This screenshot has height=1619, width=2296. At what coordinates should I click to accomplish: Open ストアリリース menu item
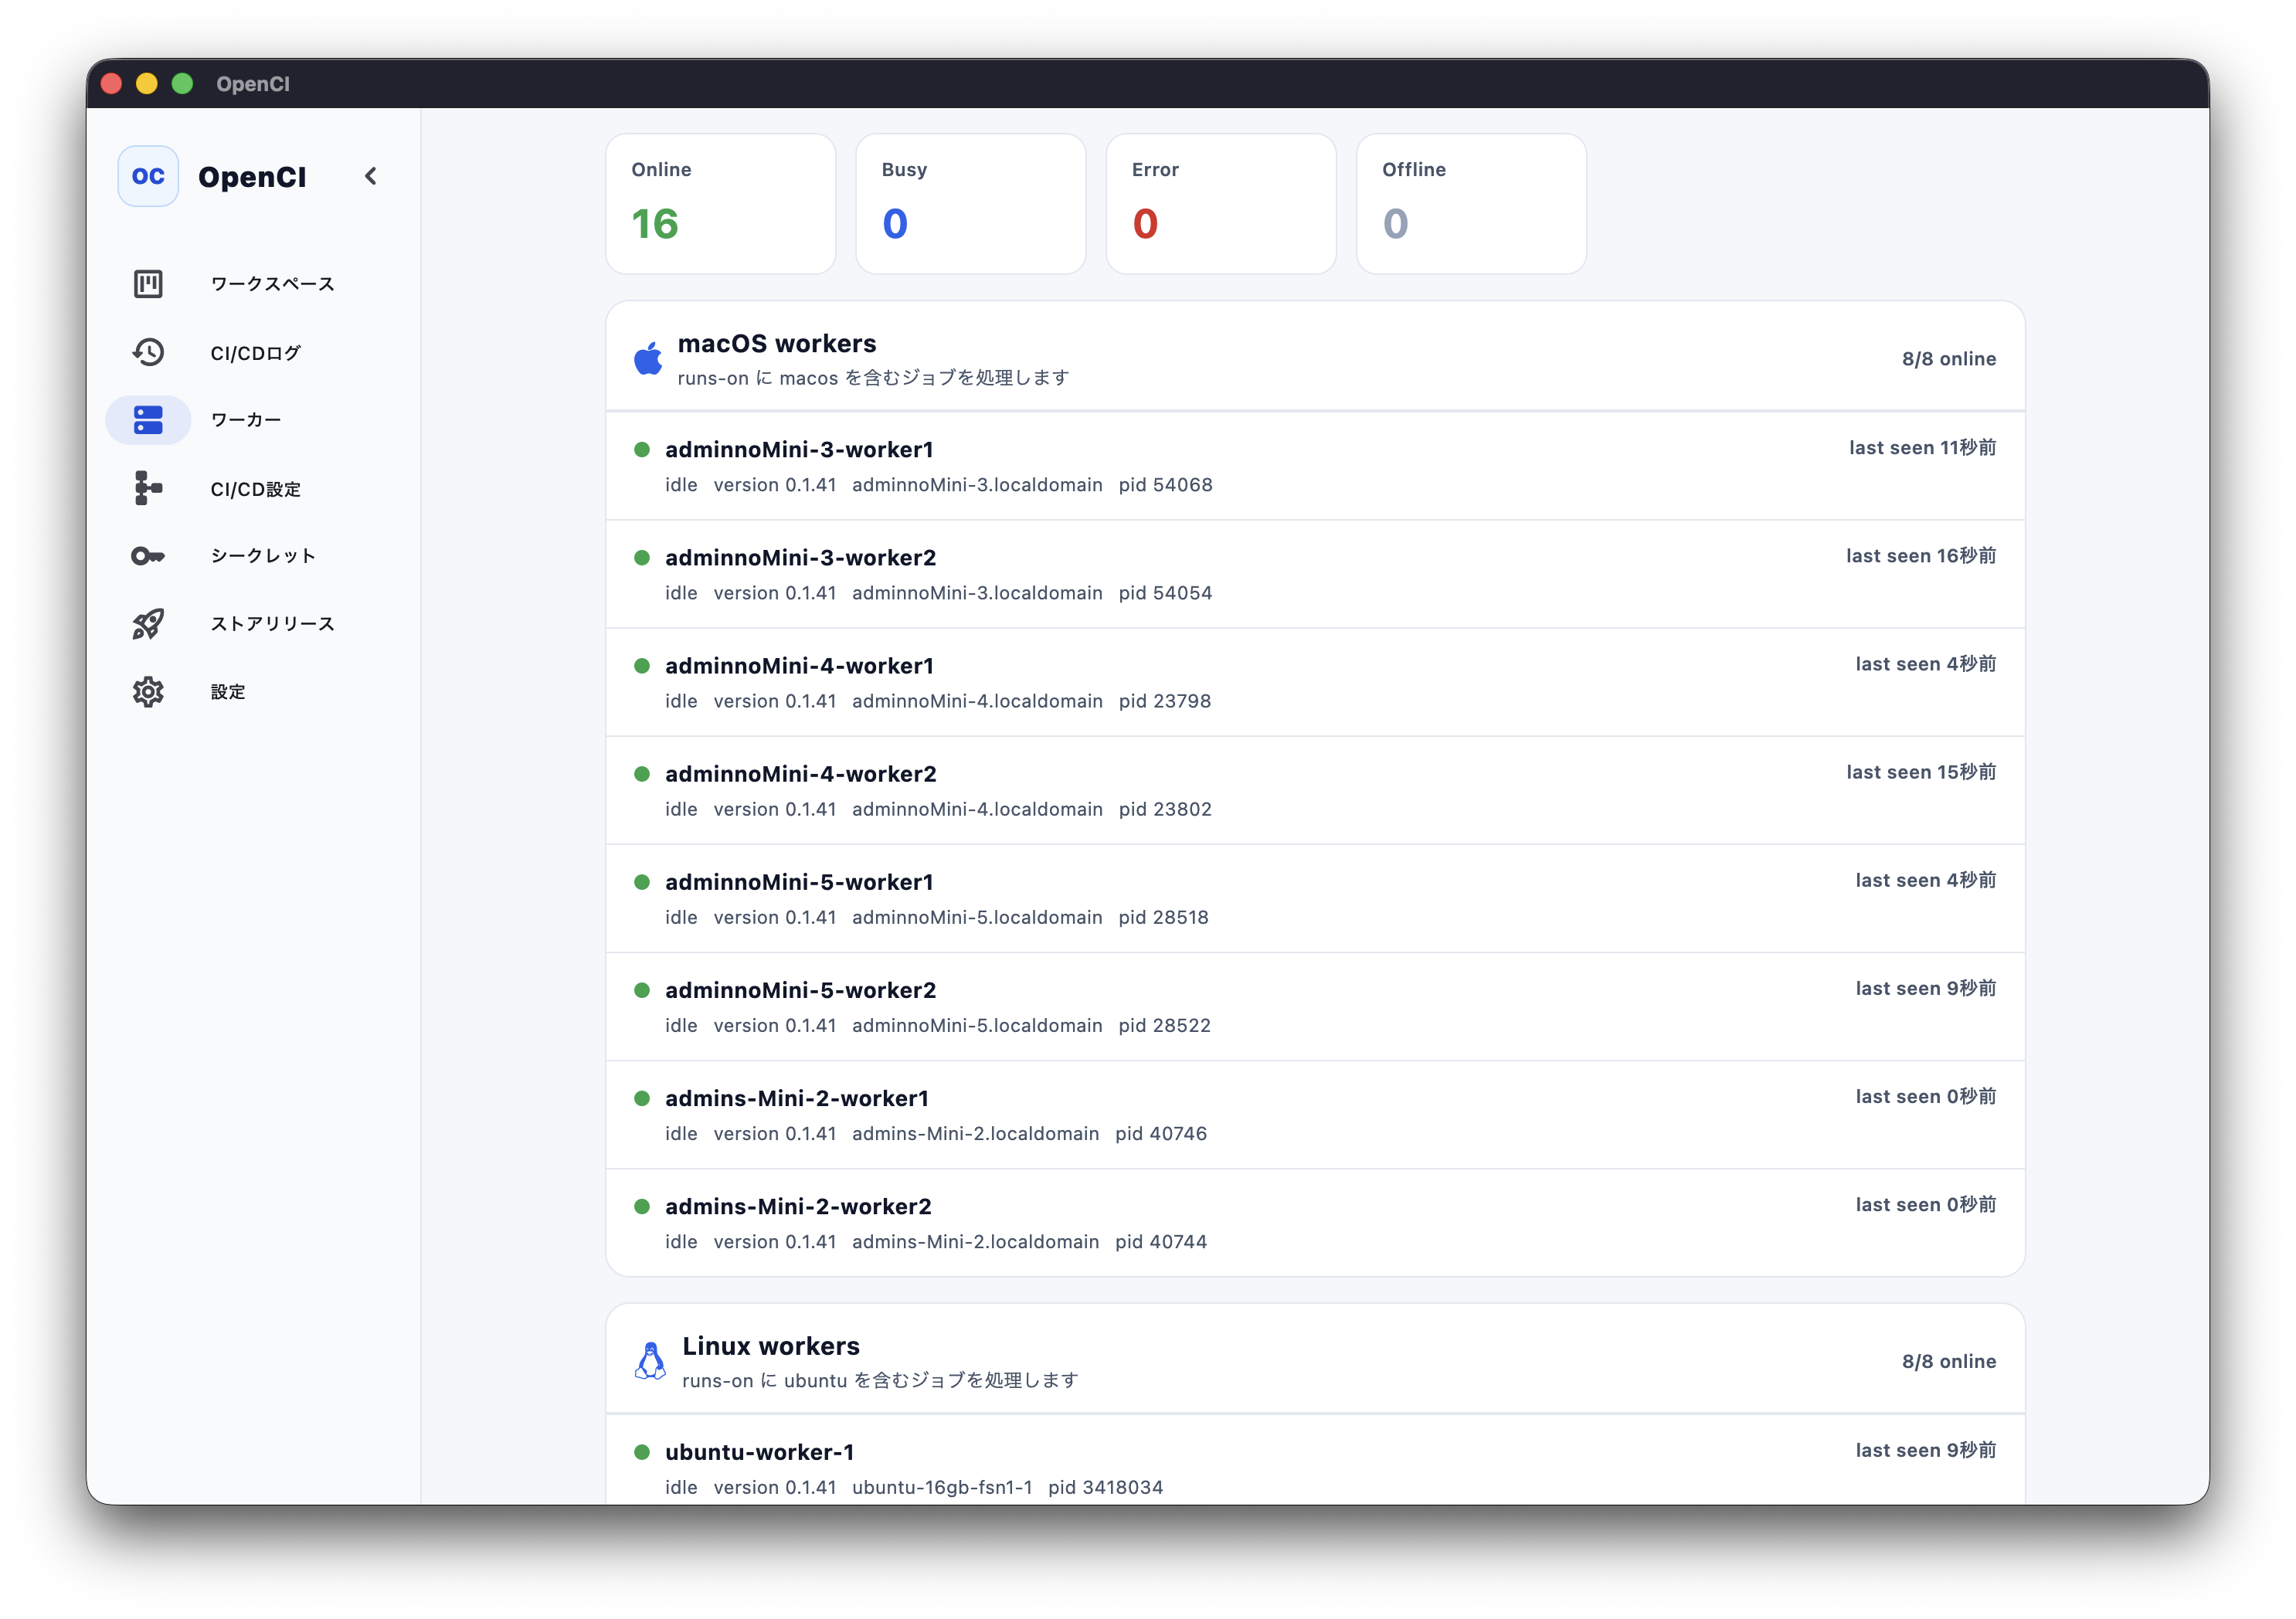272,624
